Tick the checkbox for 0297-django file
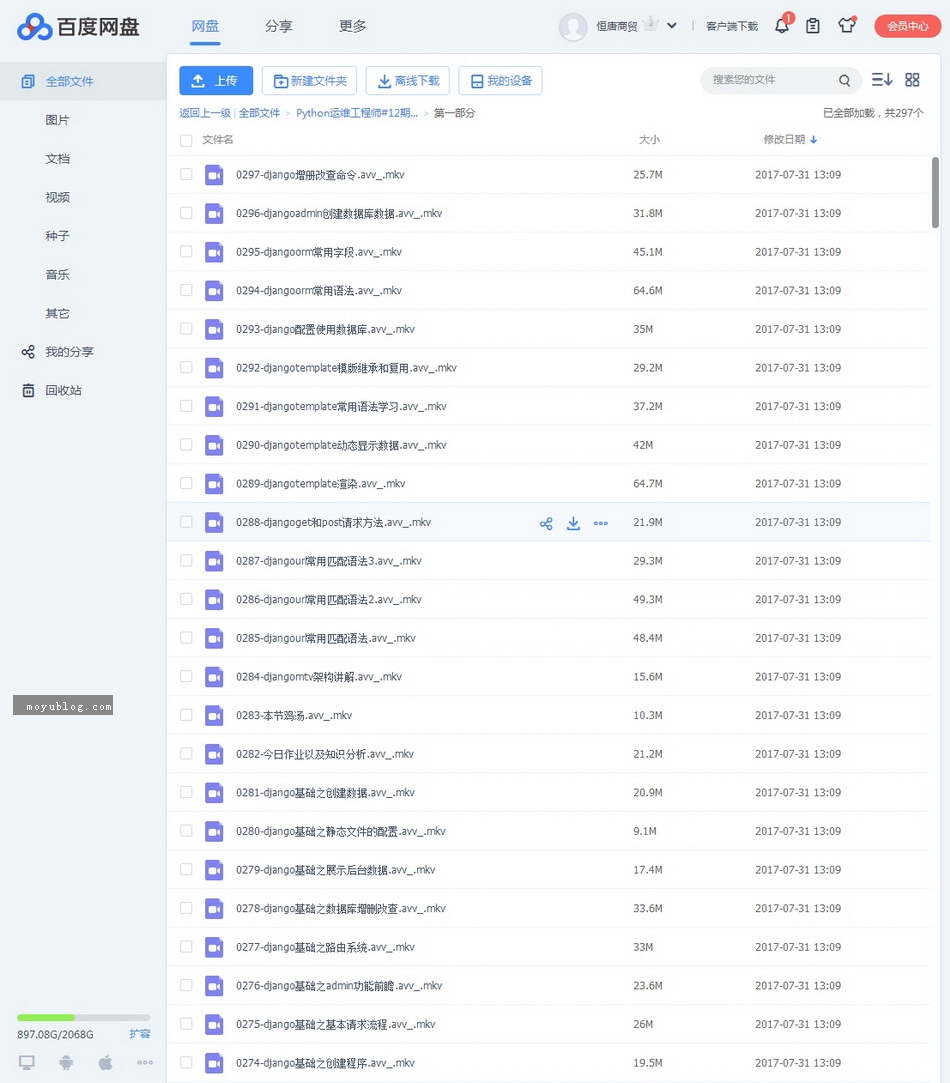Screen dimensions: 950x1083 (x=186, y=175)
